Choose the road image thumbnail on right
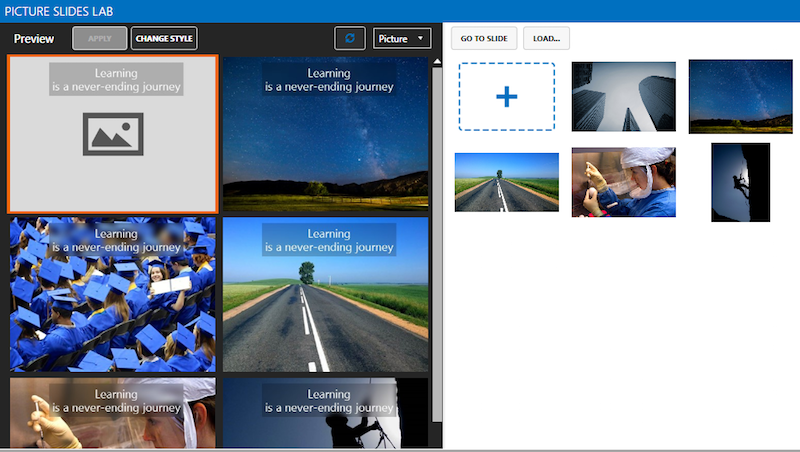This screenshot has height=452, width=800. [506, 182]
